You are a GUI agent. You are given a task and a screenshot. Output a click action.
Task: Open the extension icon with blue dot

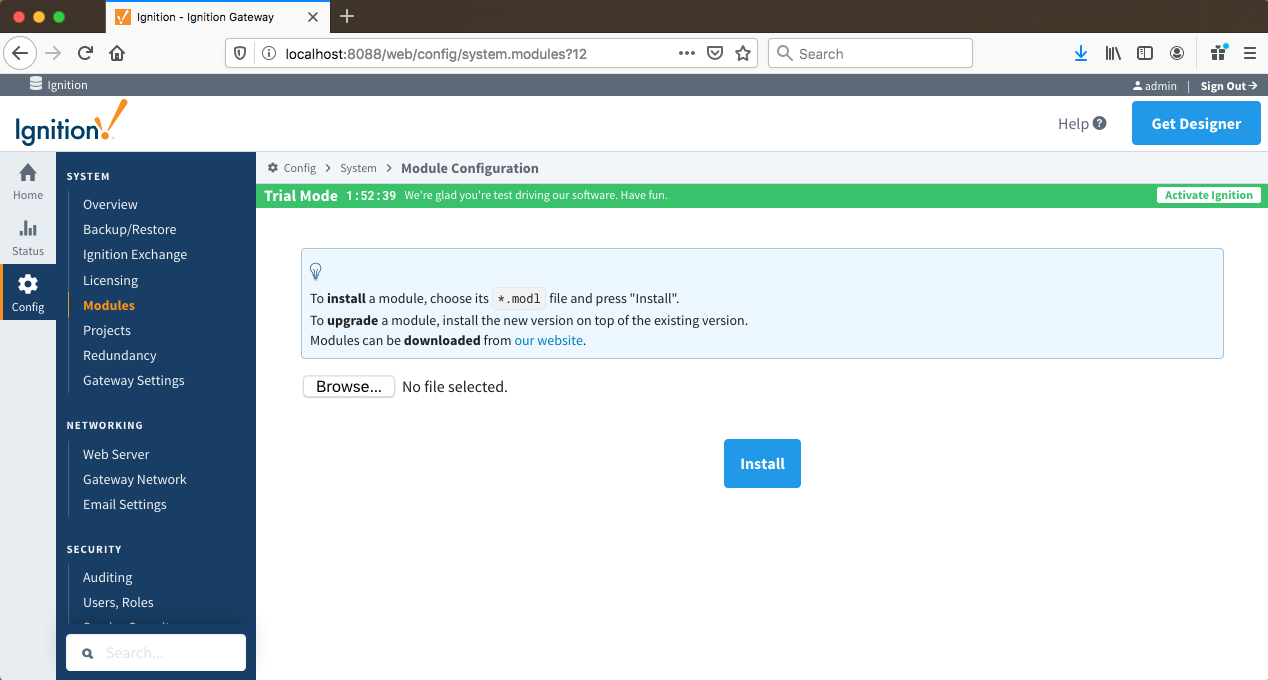pos(1218,53)
